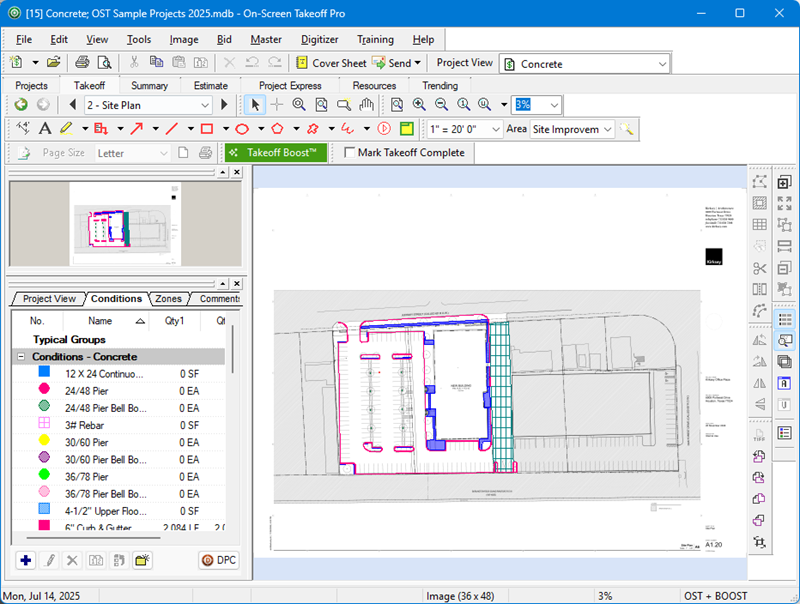Switch to the Zones tab
The image size is (800, 604).
[168, 298]
